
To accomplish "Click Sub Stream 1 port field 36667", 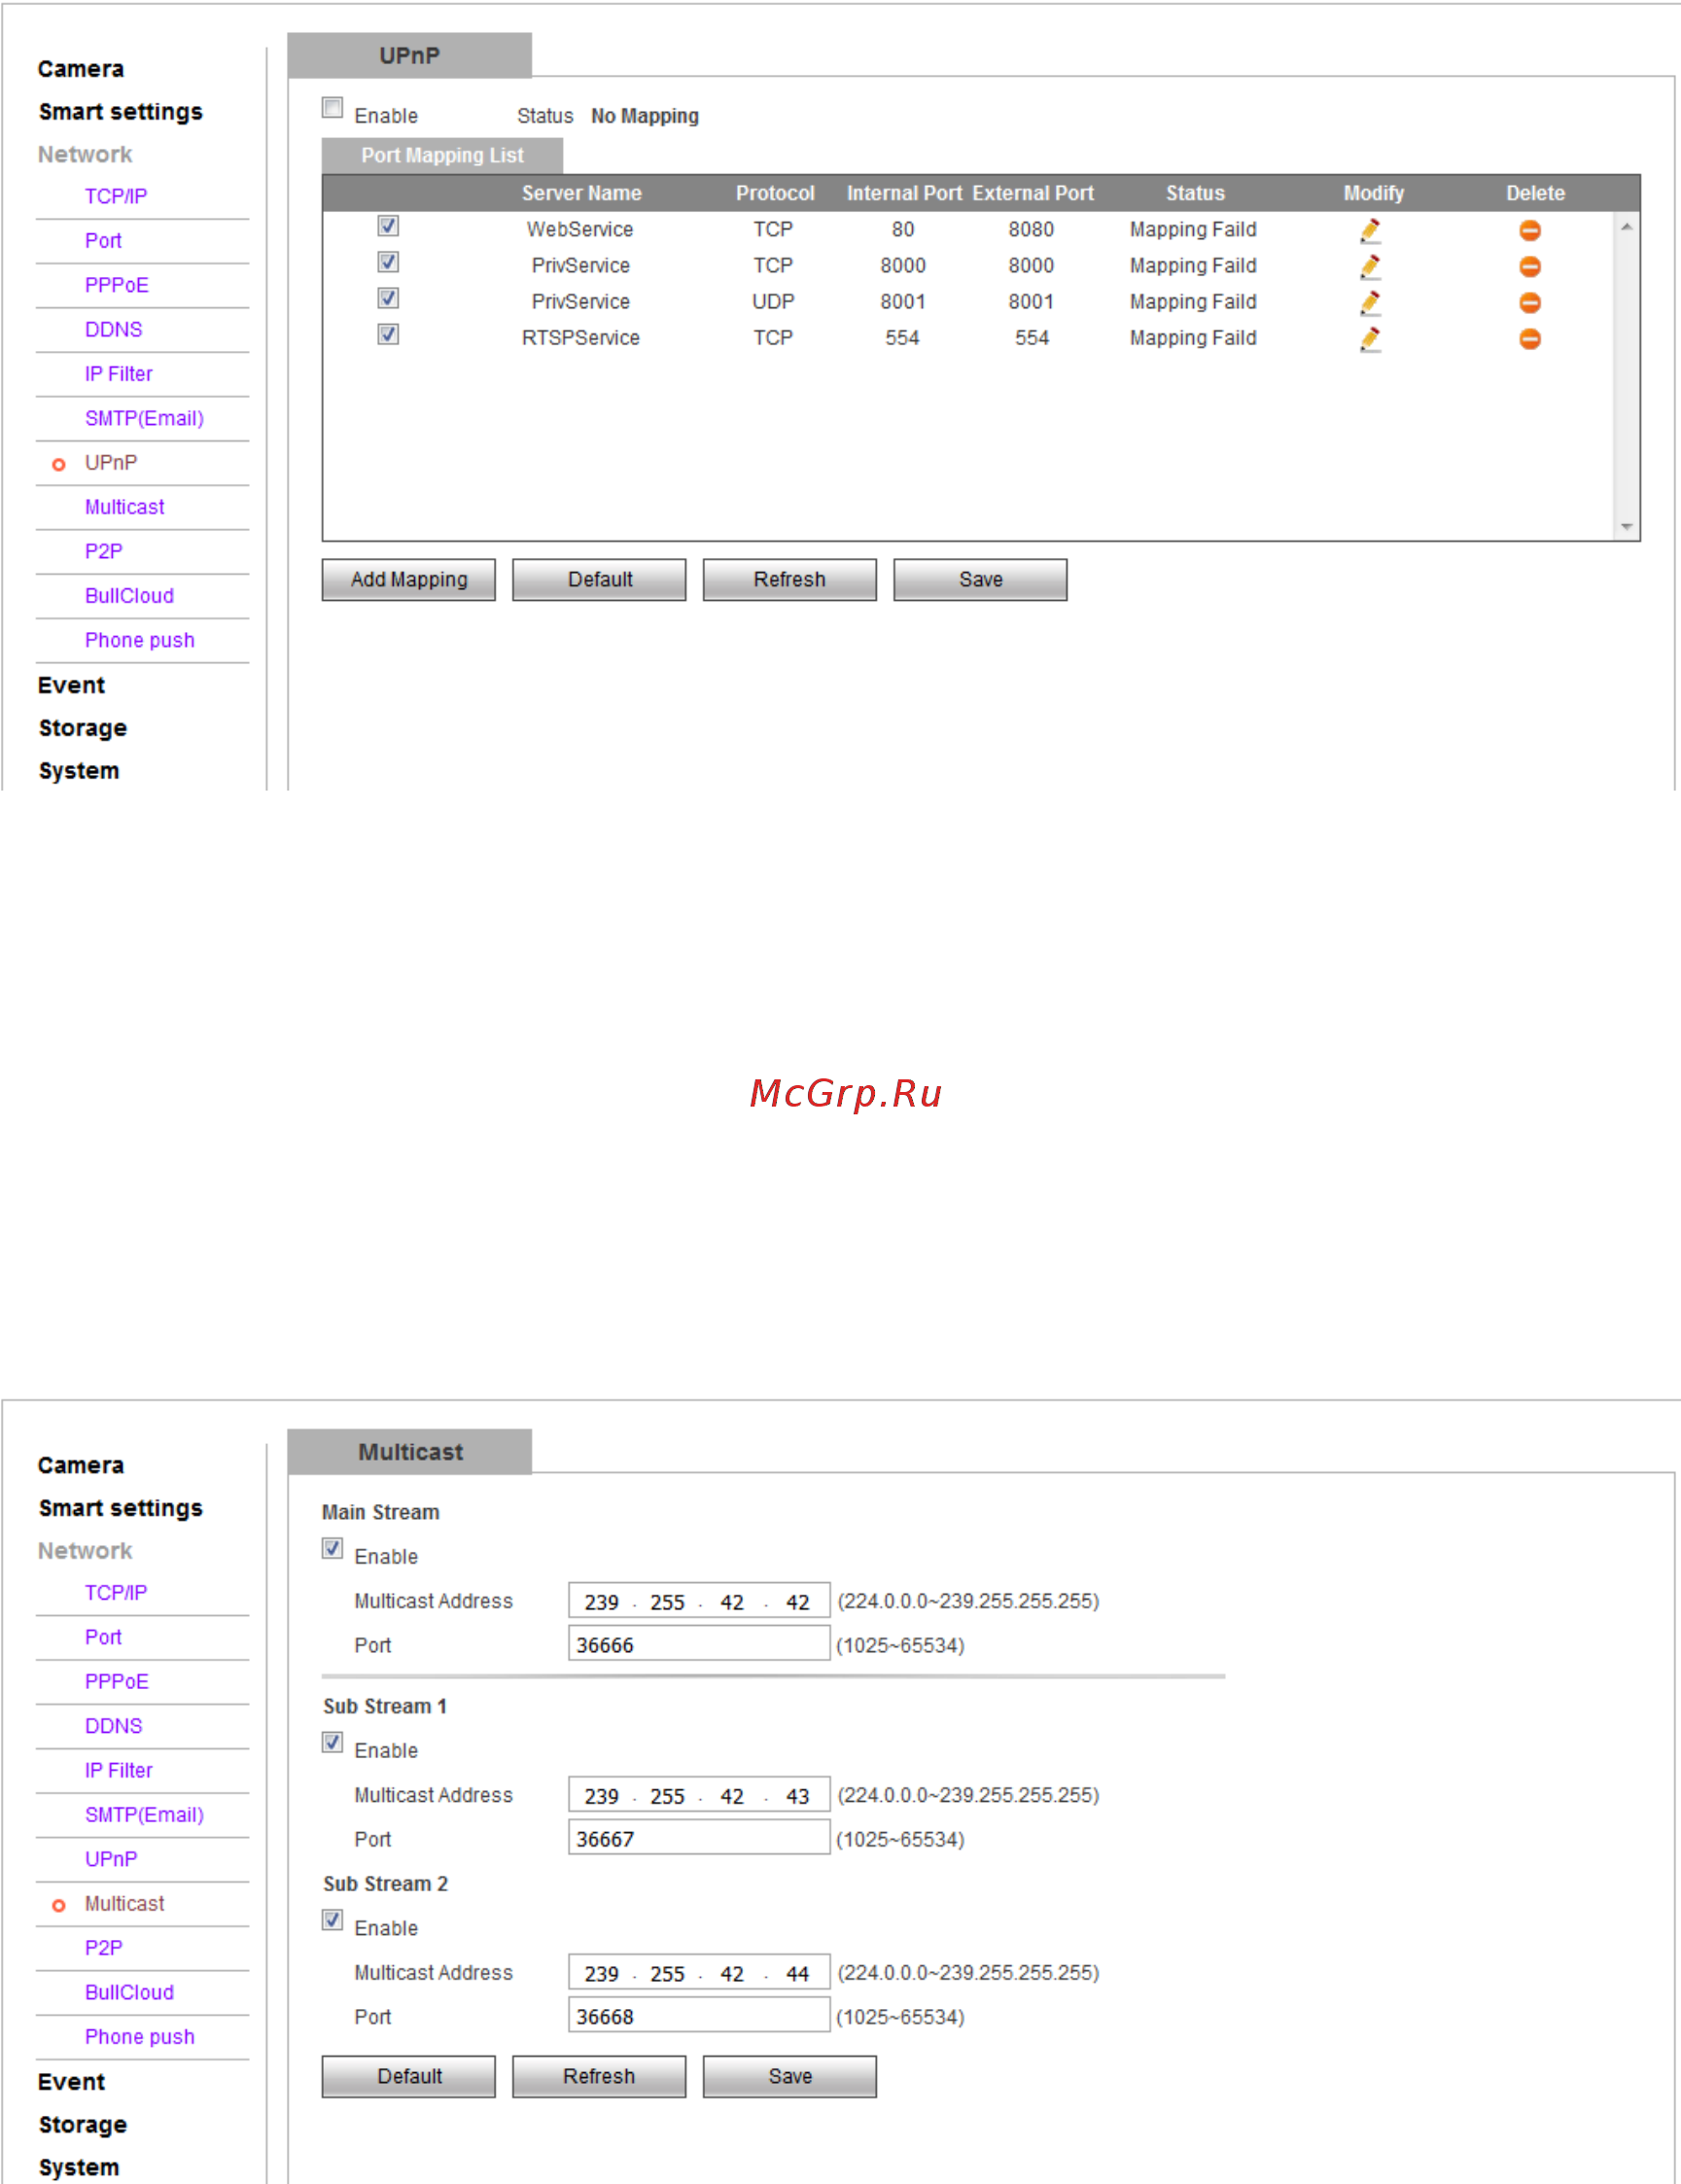I will click(x=699, y=1839).
